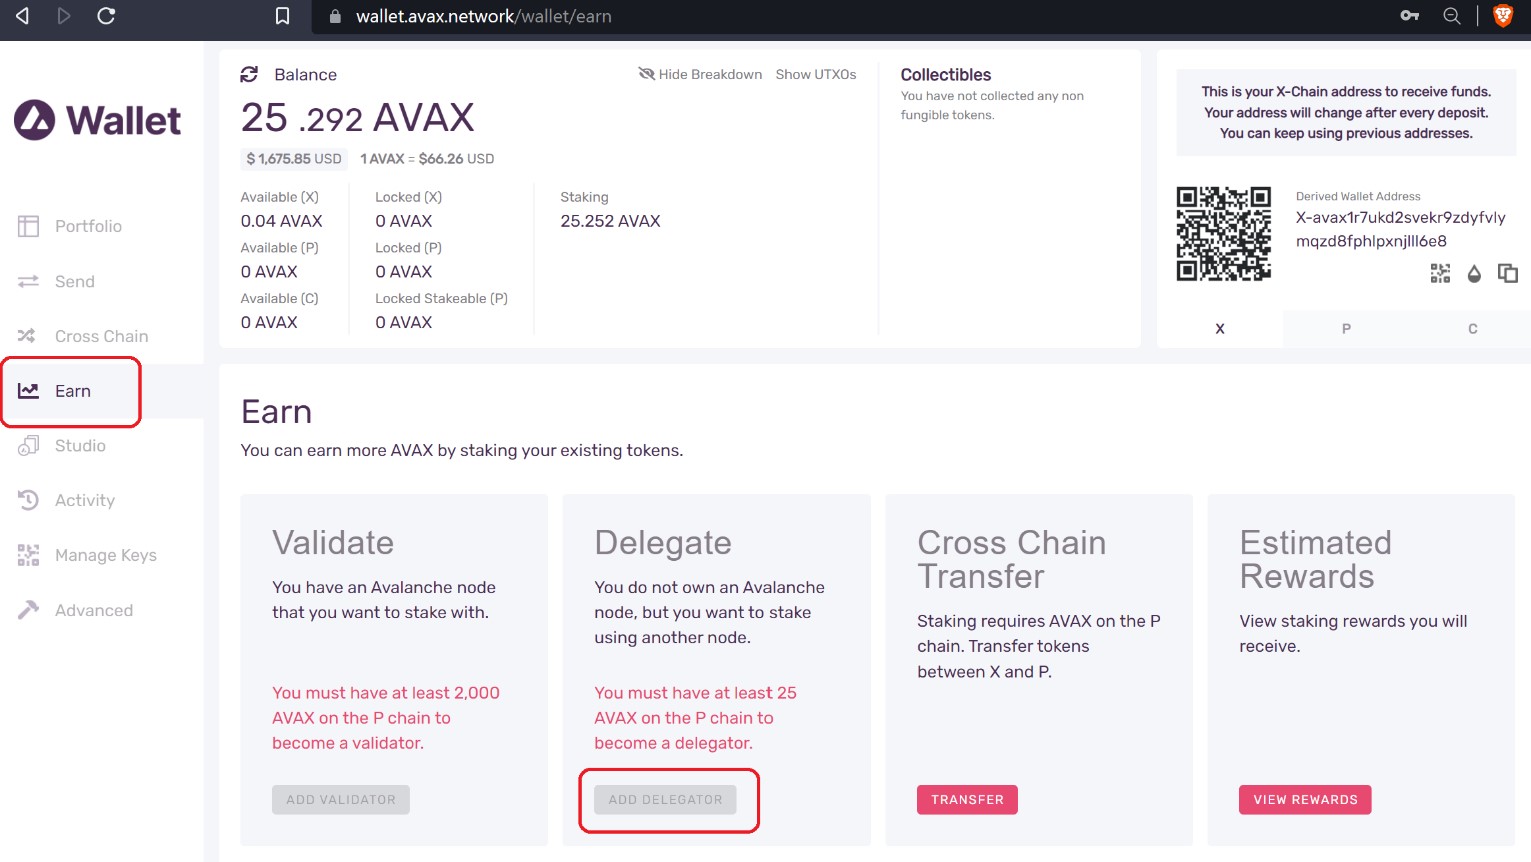Click the Avalanche Wallet logo
1531x862 pixels.
coord(97,120)
